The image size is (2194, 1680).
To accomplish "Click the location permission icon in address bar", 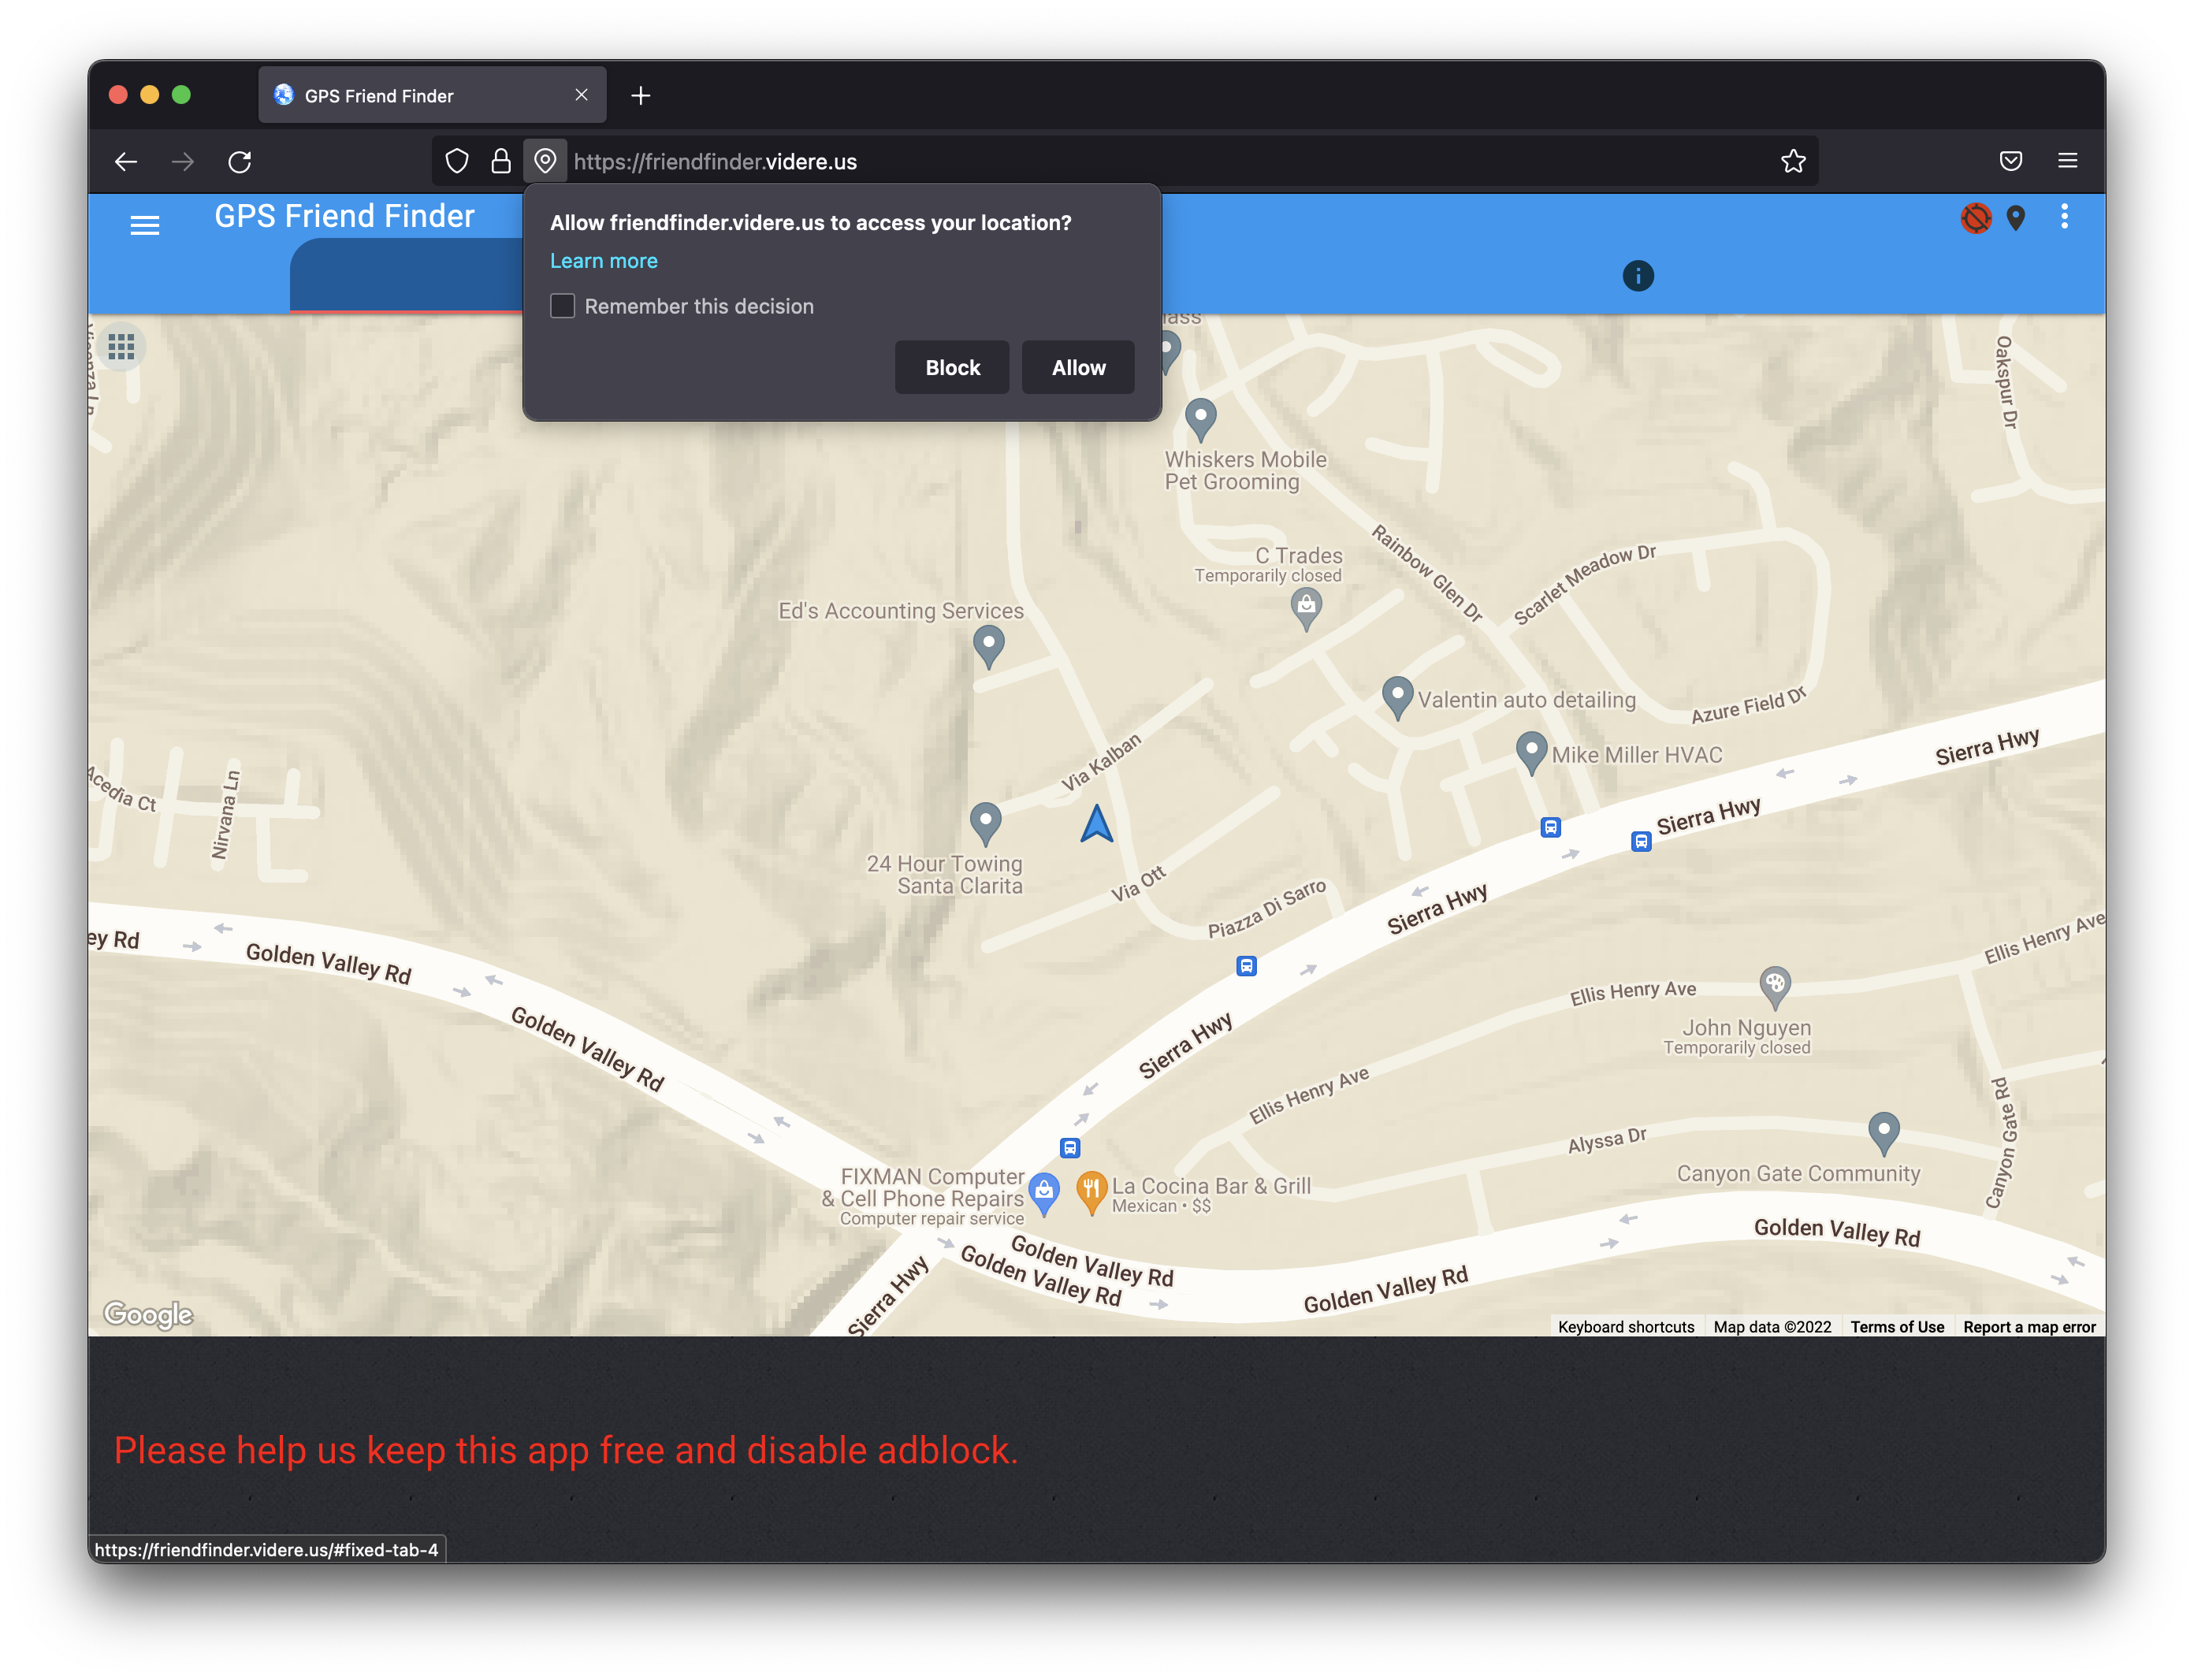I will point(545,161).
